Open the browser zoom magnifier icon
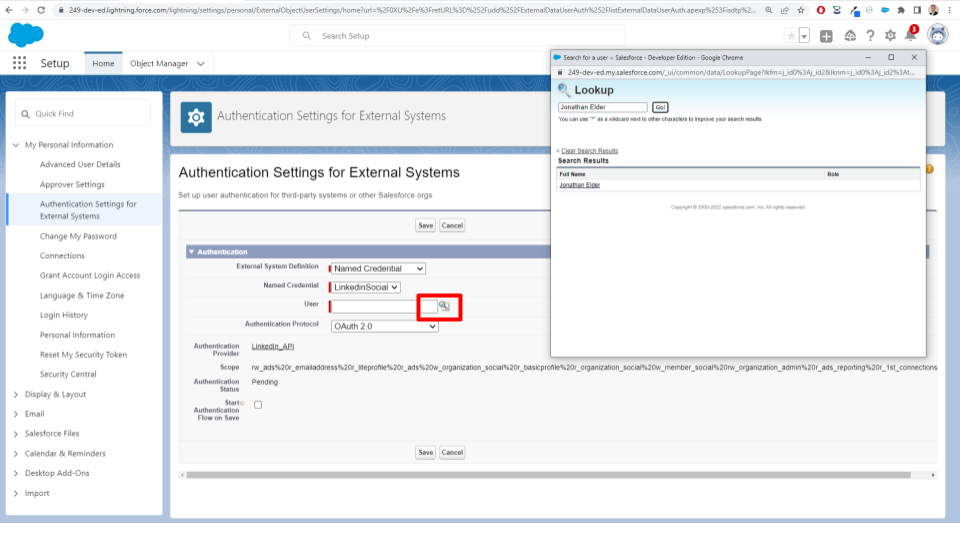 pyautogui.click(x=769, y=10)
